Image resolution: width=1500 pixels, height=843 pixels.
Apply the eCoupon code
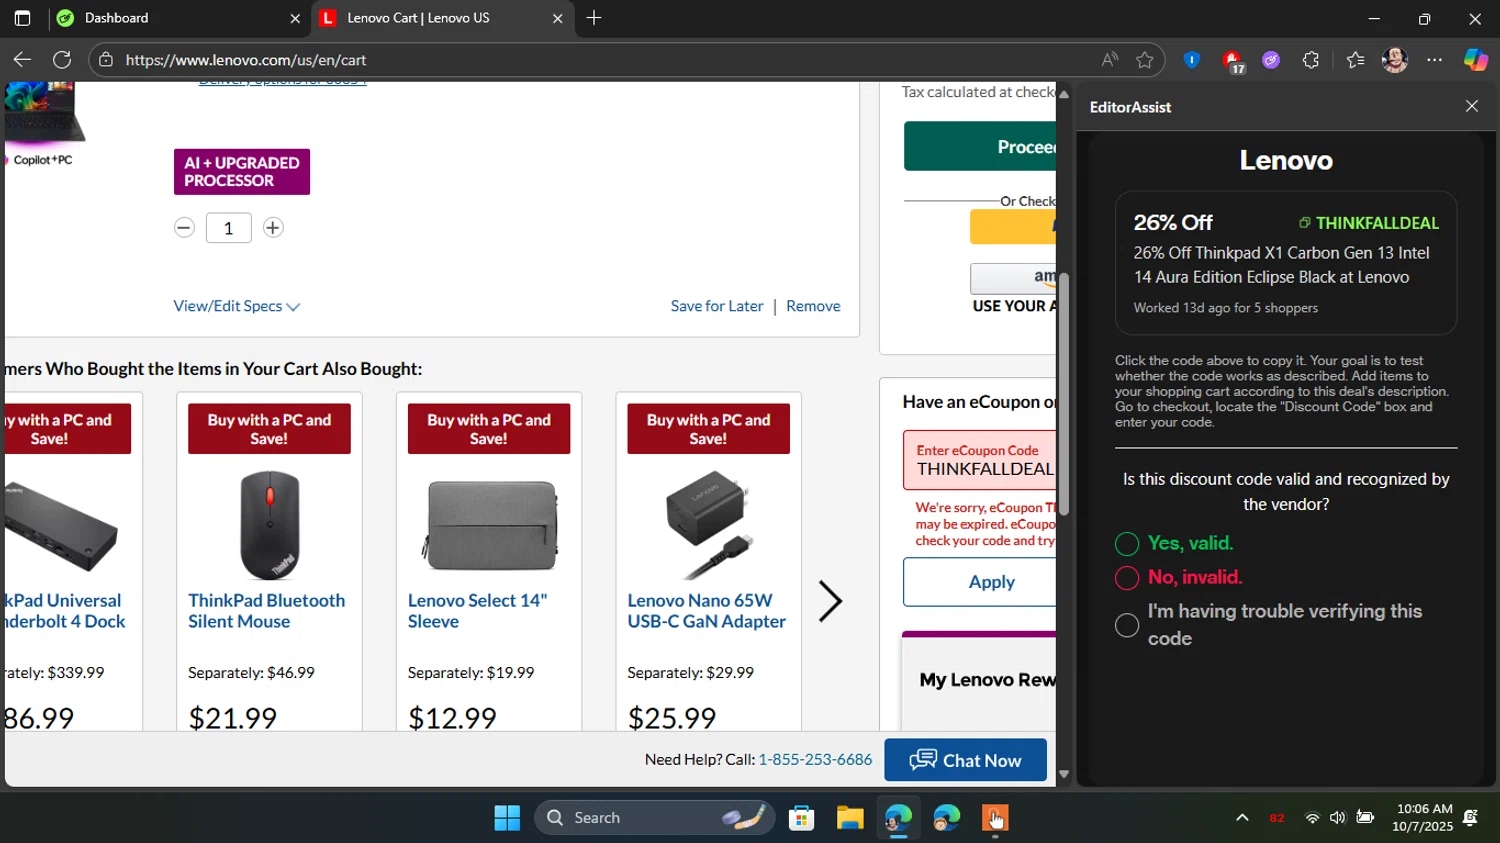[x=980, y=582]
